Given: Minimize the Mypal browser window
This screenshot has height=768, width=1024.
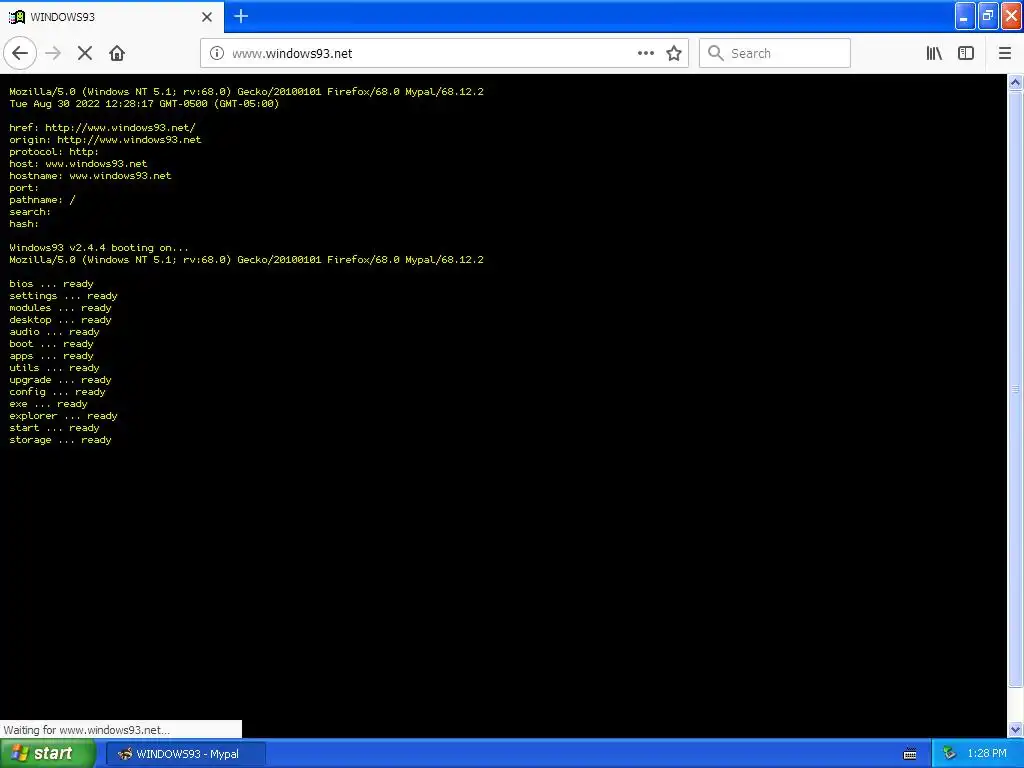Looking at the screenshot, I should pos(965,16).
